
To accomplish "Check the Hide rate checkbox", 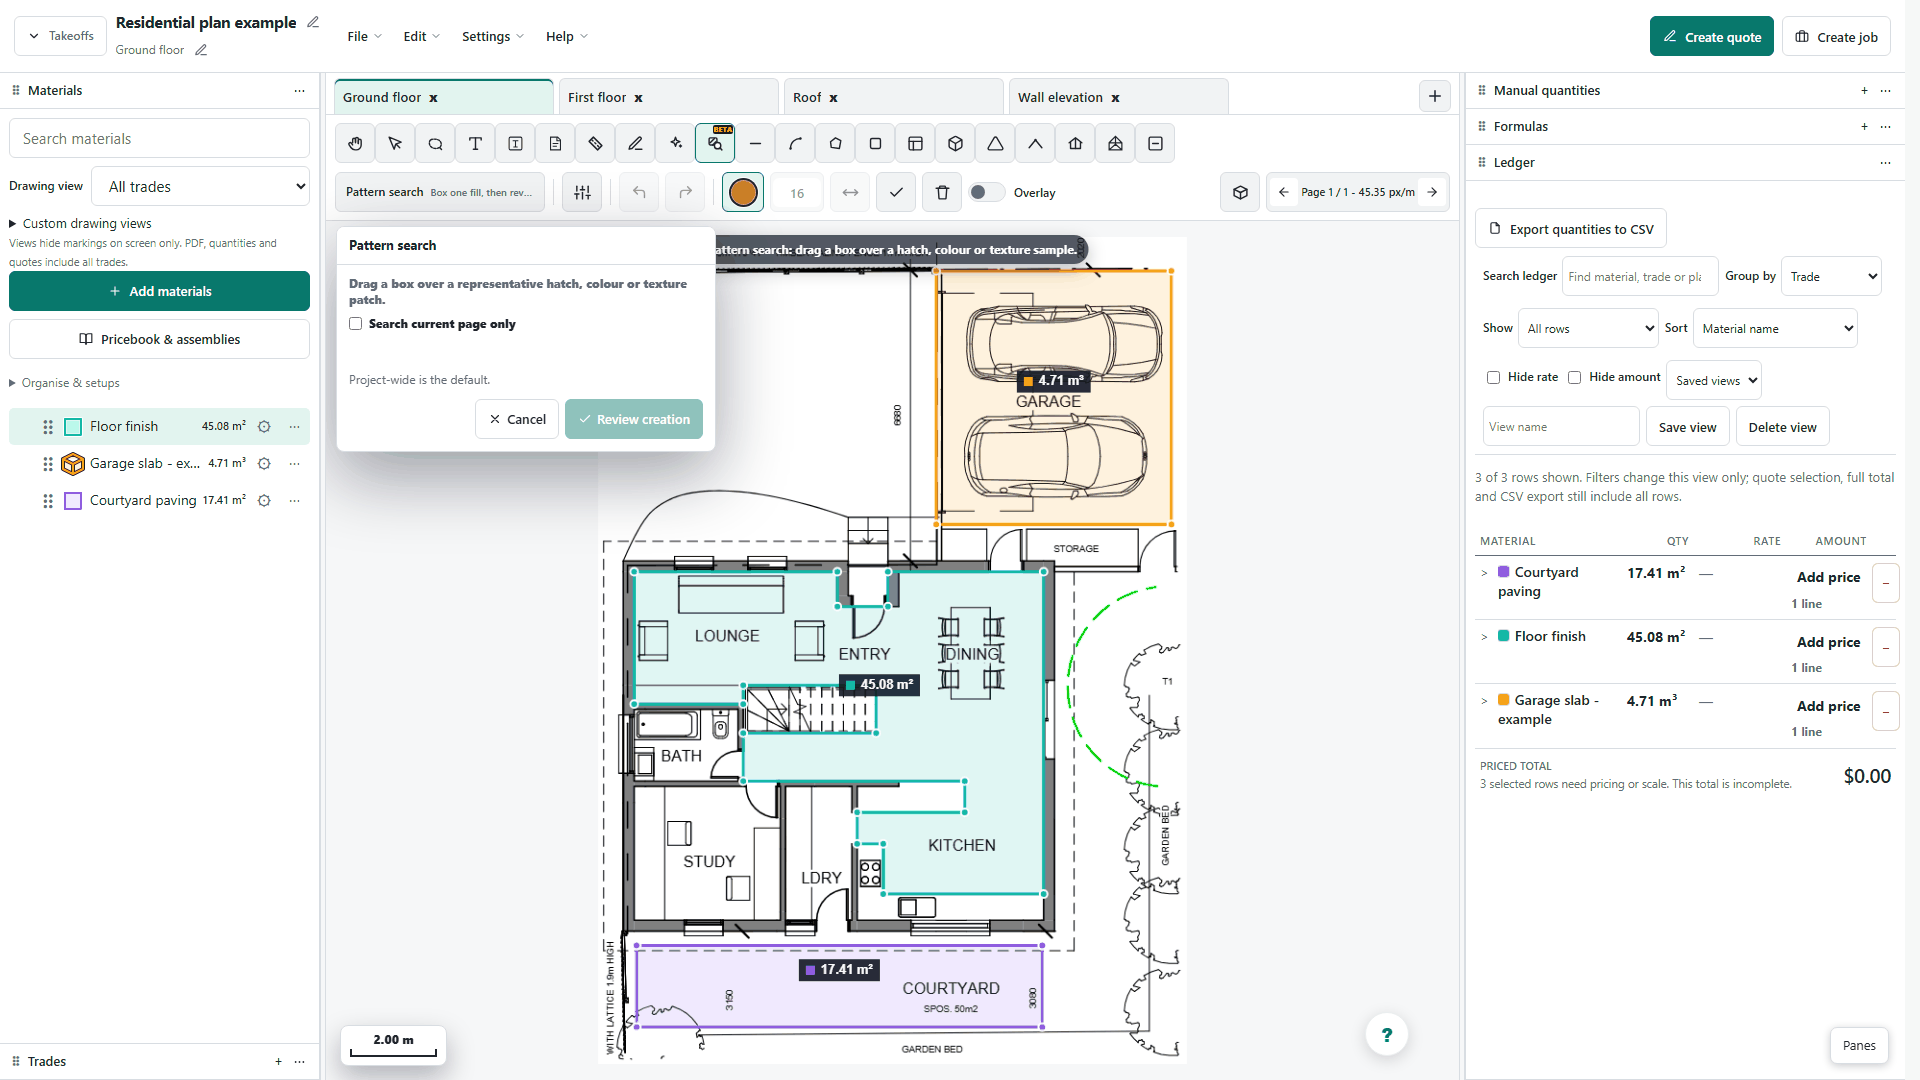I will (1493, 378).
